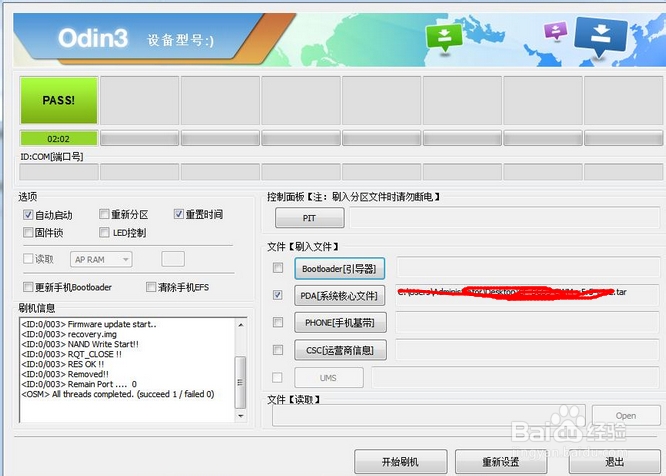Click the 开始刷机 start button
The height and width of the screenshot is (476, 666).
pos(401,462)
